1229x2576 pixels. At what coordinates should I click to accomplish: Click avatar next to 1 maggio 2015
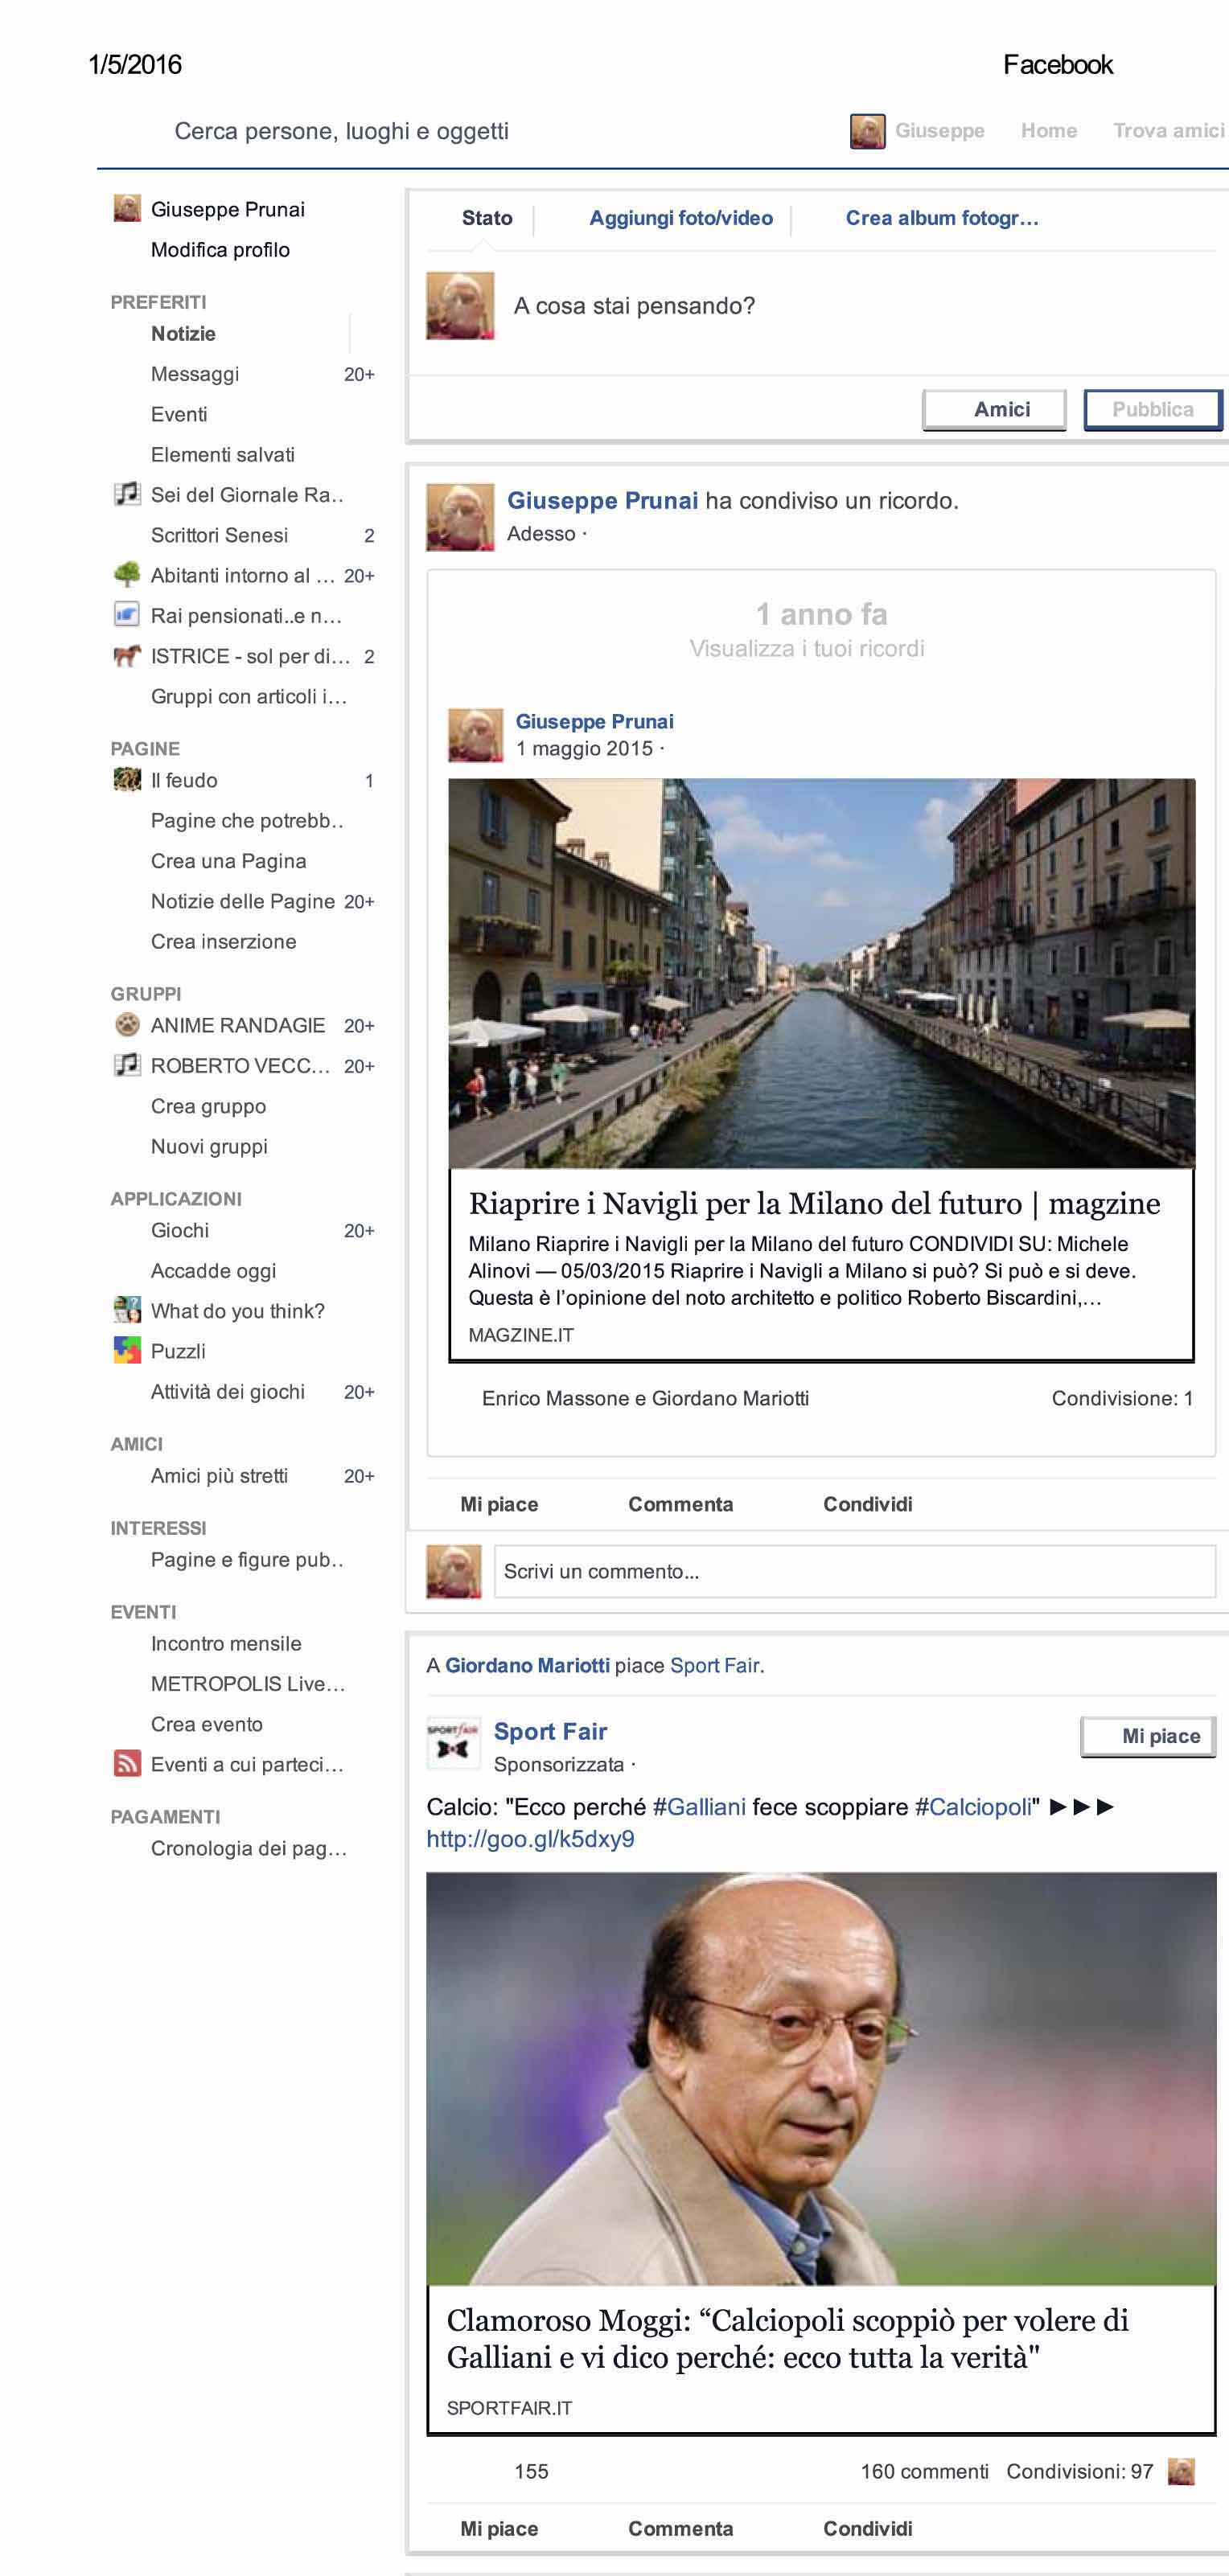[475, 735]
